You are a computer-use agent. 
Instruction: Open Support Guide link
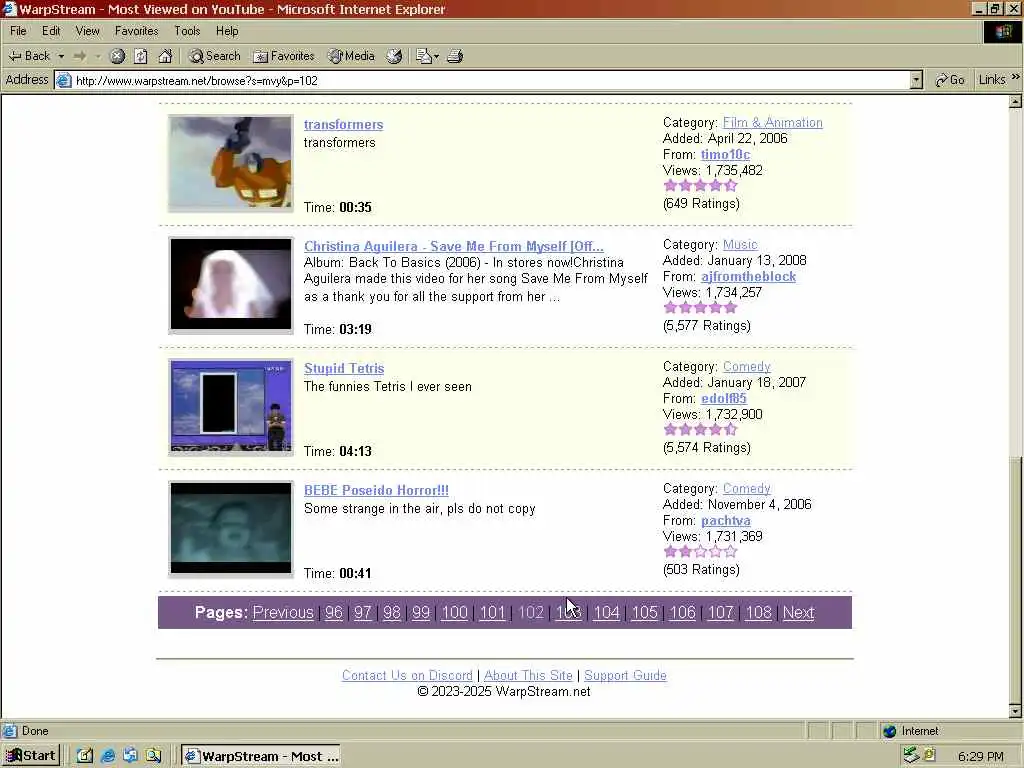pos(625,675)
